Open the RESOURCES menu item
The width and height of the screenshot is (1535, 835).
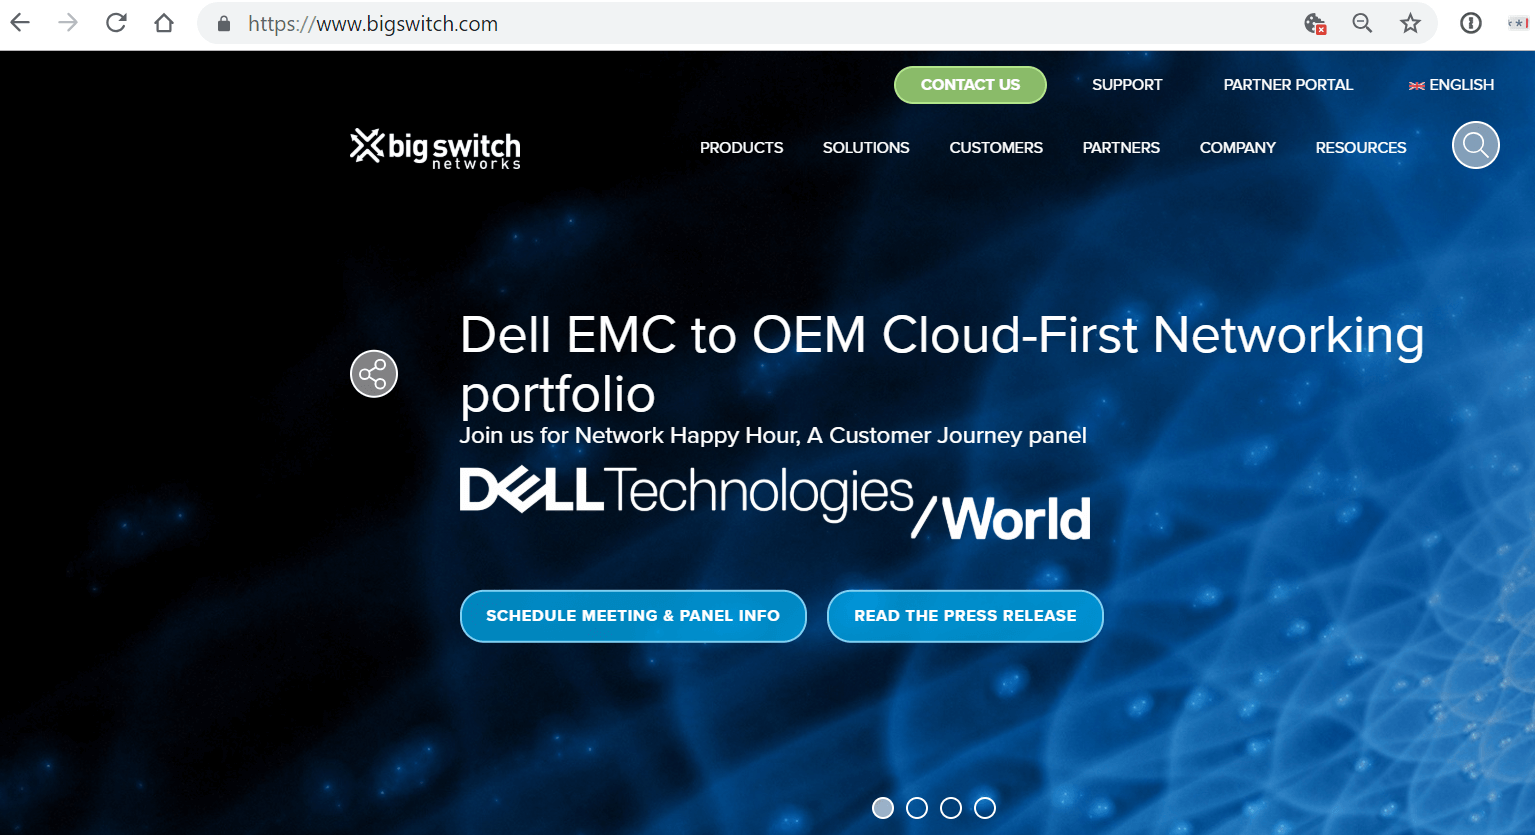click(1361, 147)
